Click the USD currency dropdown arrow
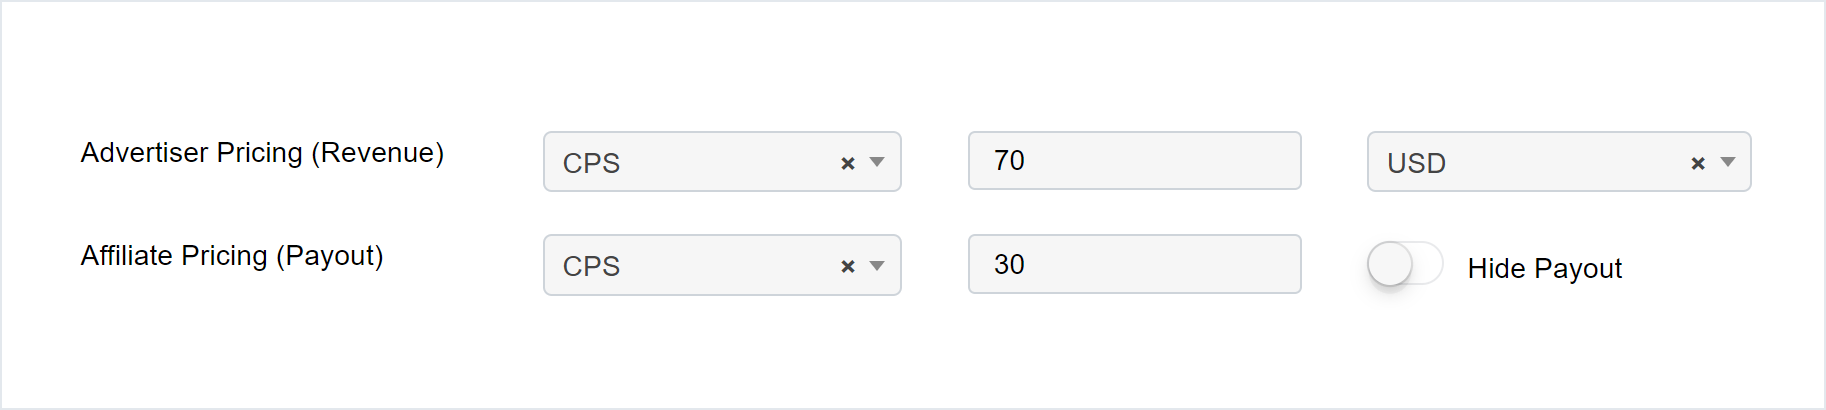This screenshot has height=410, width=1826. pos(1727,162)
